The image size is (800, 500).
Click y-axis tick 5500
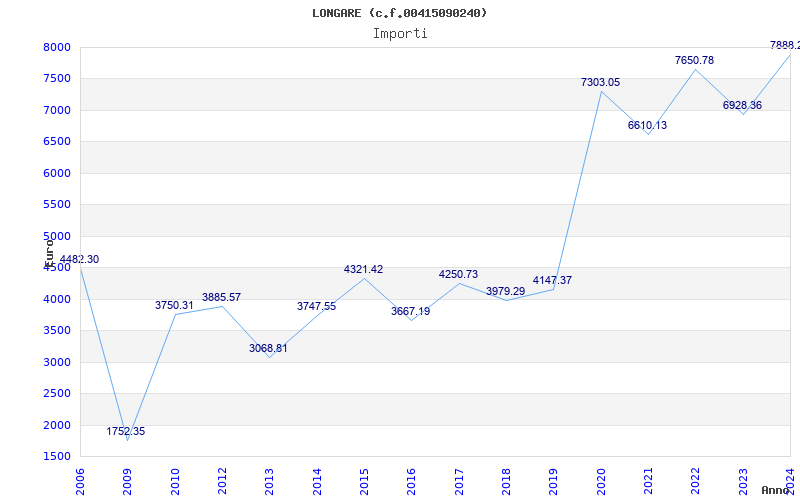(x=57, y=205)
